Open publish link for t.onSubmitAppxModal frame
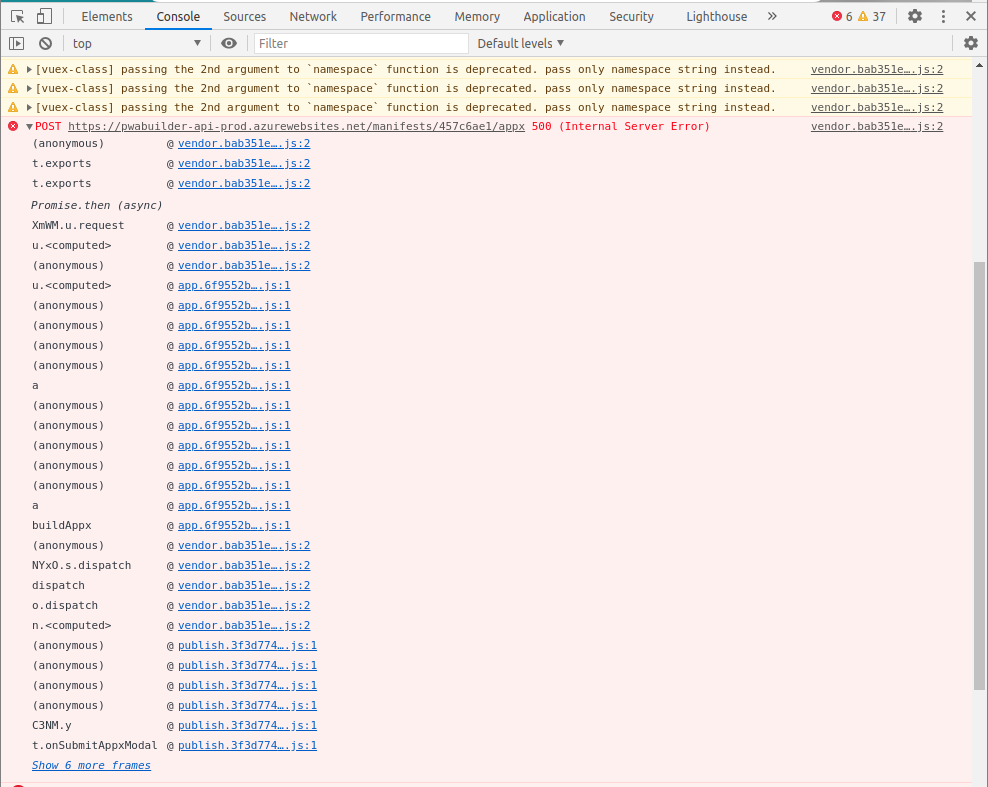The width and height of the screenshot is (988, 787). 247,745
